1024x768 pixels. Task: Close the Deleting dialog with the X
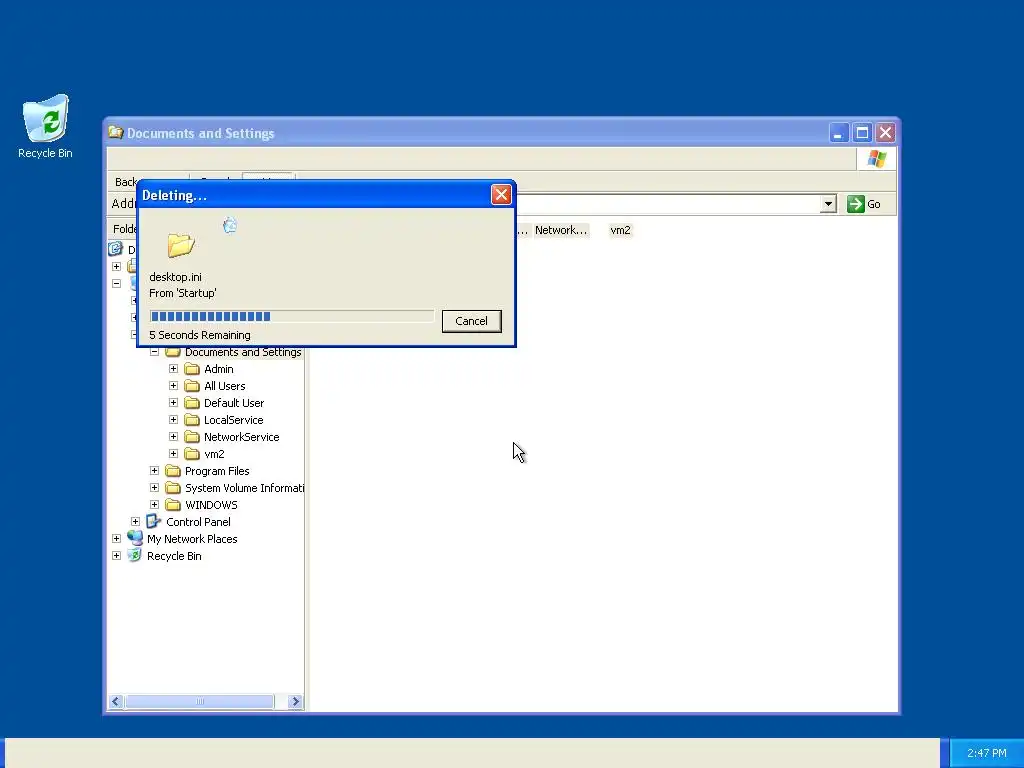[x=501, y=195]
